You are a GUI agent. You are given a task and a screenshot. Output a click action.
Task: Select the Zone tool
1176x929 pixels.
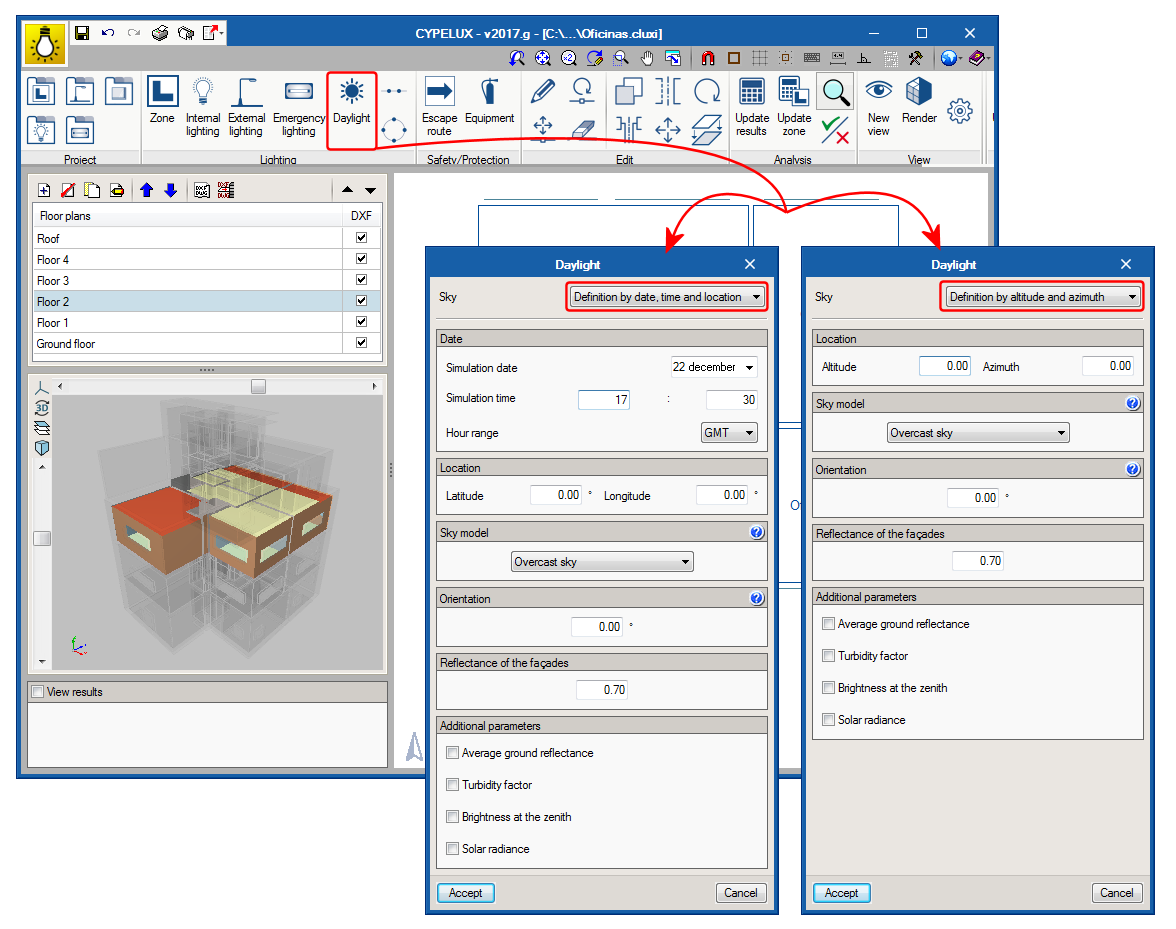click(162, 104)
